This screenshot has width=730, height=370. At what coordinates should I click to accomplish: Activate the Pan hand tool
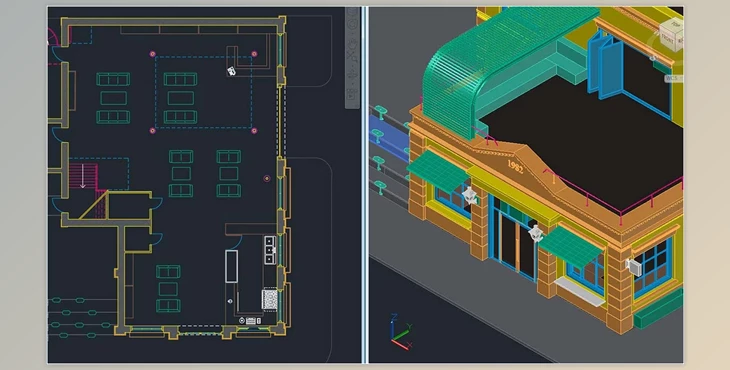(352, 44)
